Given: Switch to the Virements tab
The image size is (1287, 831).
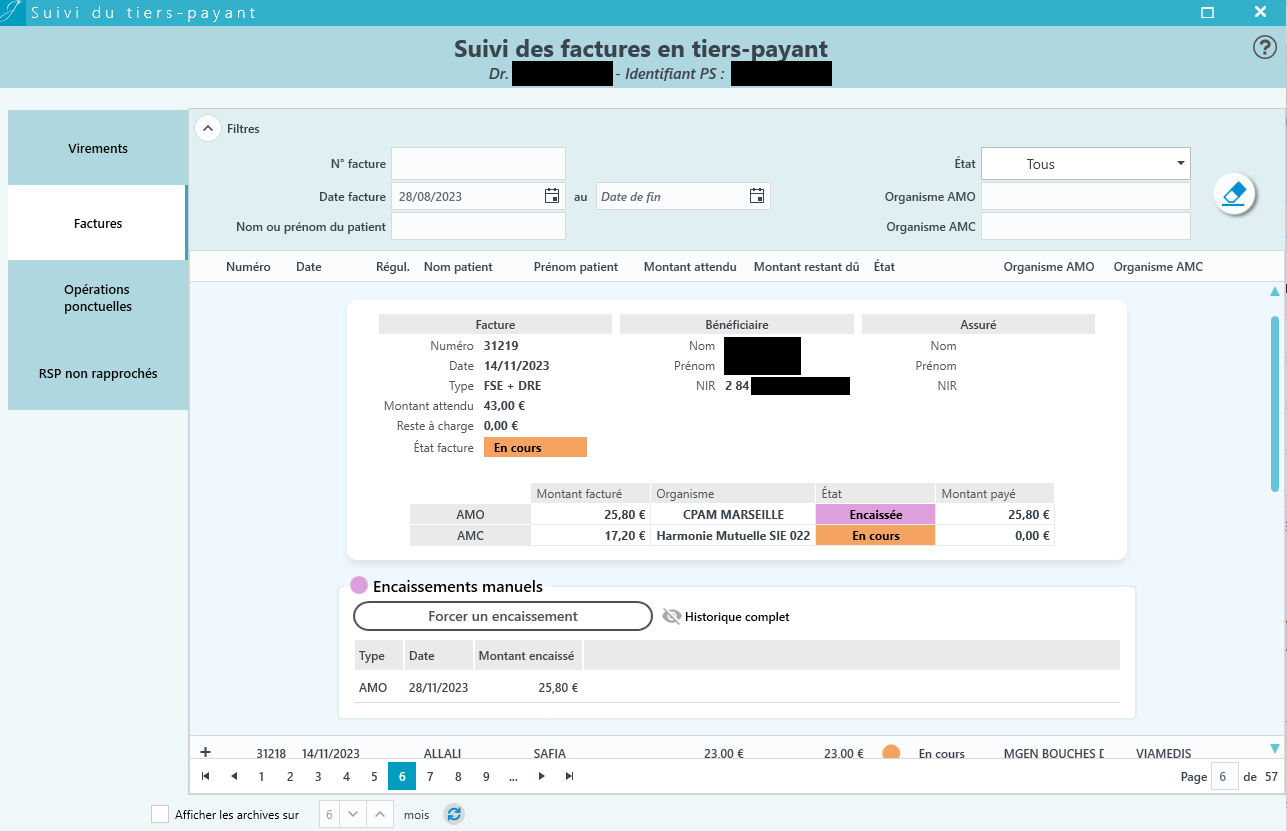Looking at the screenshot, I should tap(98, 148).
